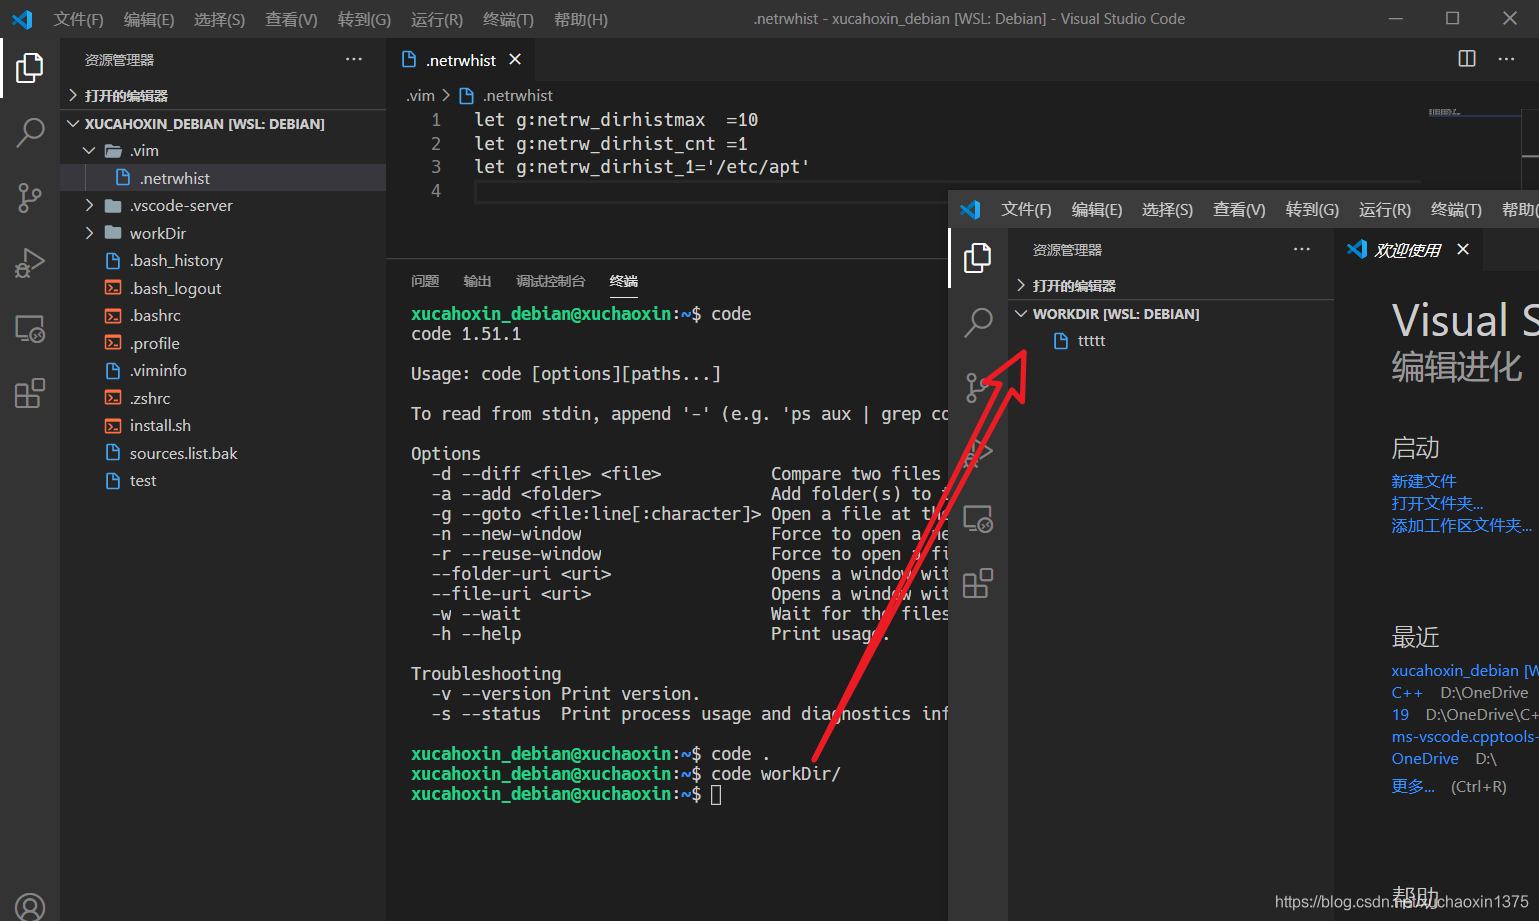Open Remote Explorer in main window activity bar
Image resolution: width=1539 pixels, height=921 pixels.
click(x=30, y=329)
